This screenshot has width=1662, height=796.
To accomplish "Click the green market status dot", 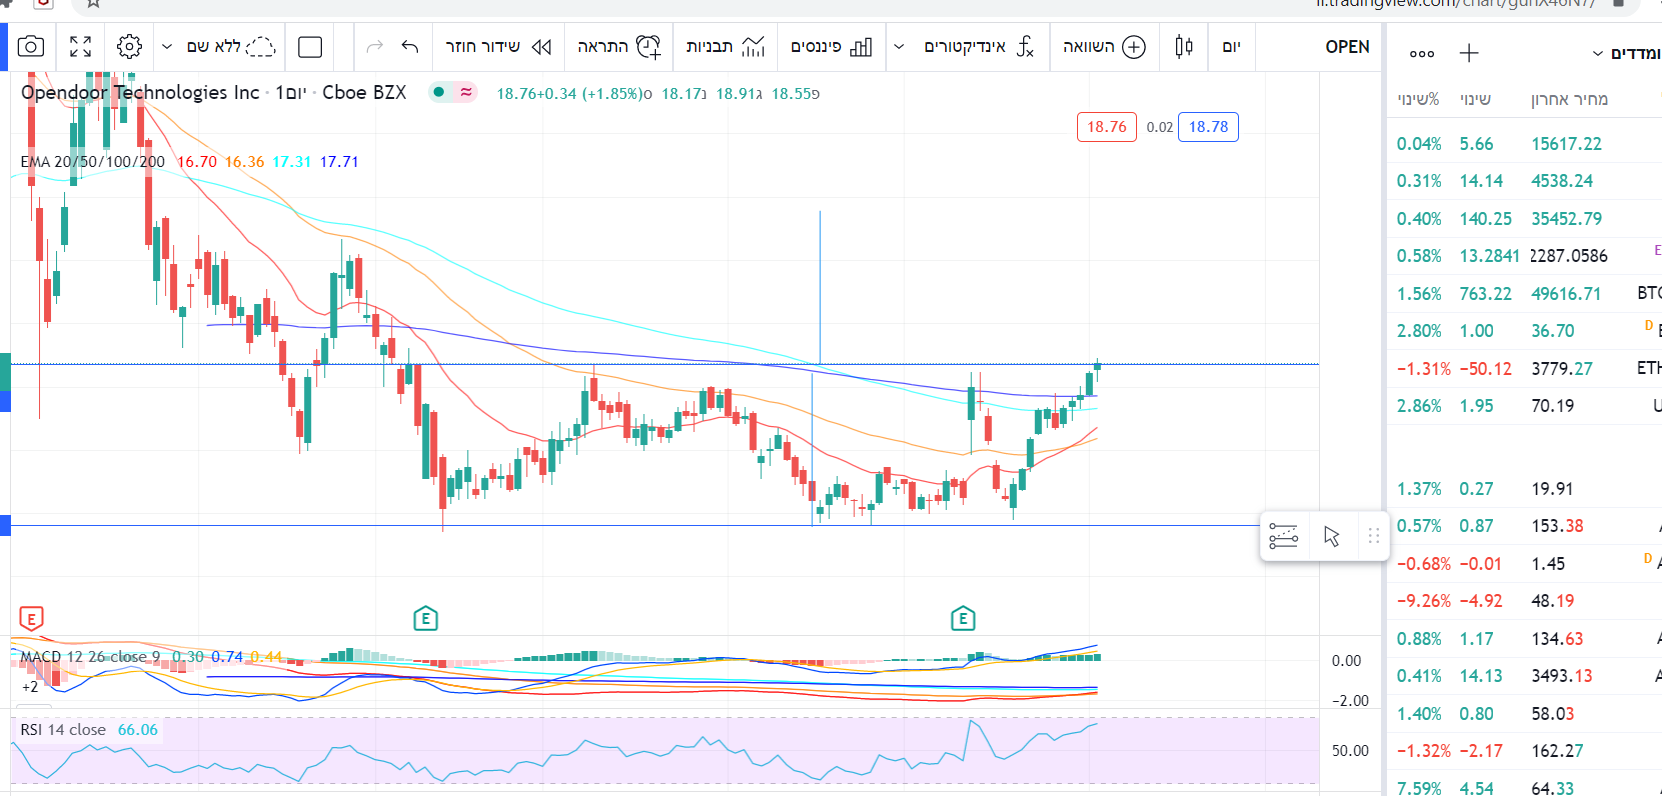I will [x=438, y=93].
